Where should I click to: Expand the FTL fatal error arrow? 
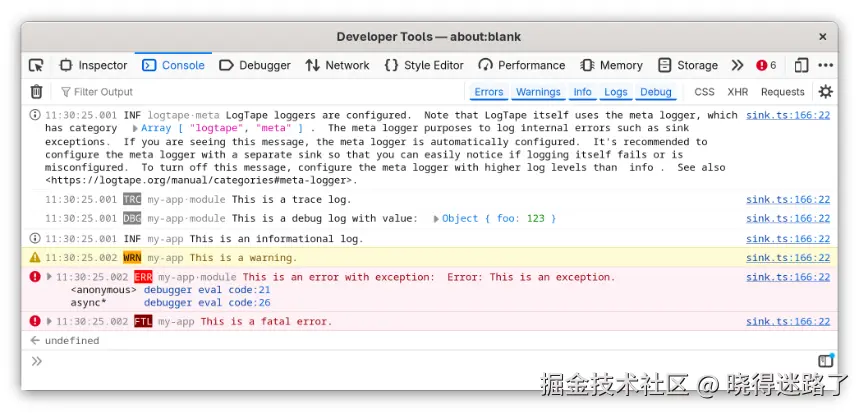tap(49, 321)
